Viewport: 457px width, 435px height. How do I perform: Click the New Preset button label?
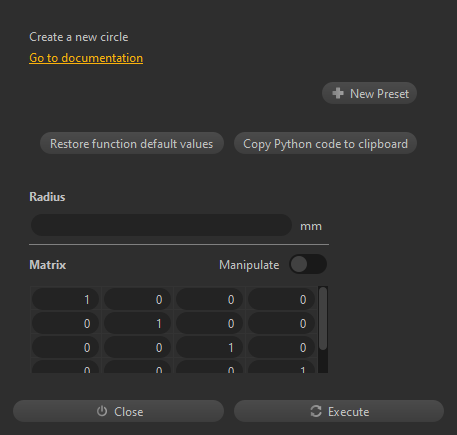(379, 94)
